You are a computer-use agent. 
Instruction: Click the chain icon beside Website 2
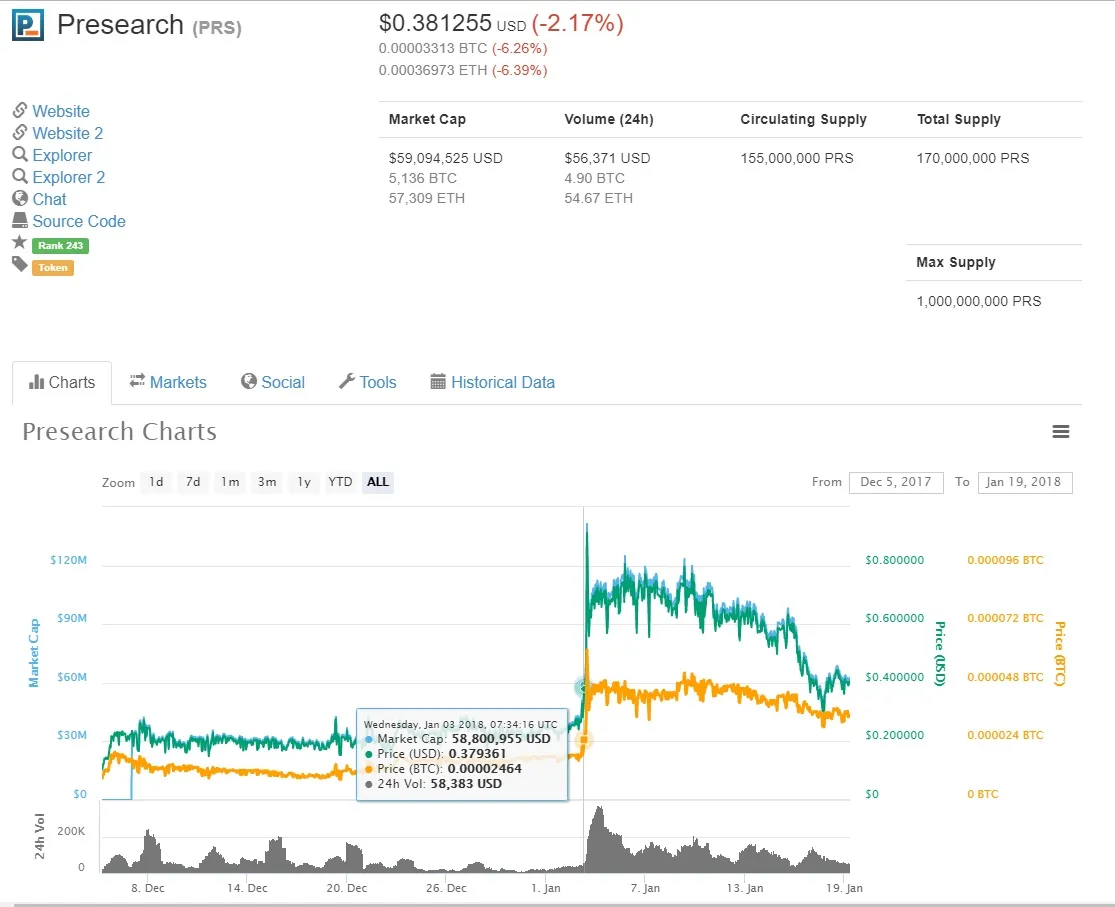click(x=20, y=132)
